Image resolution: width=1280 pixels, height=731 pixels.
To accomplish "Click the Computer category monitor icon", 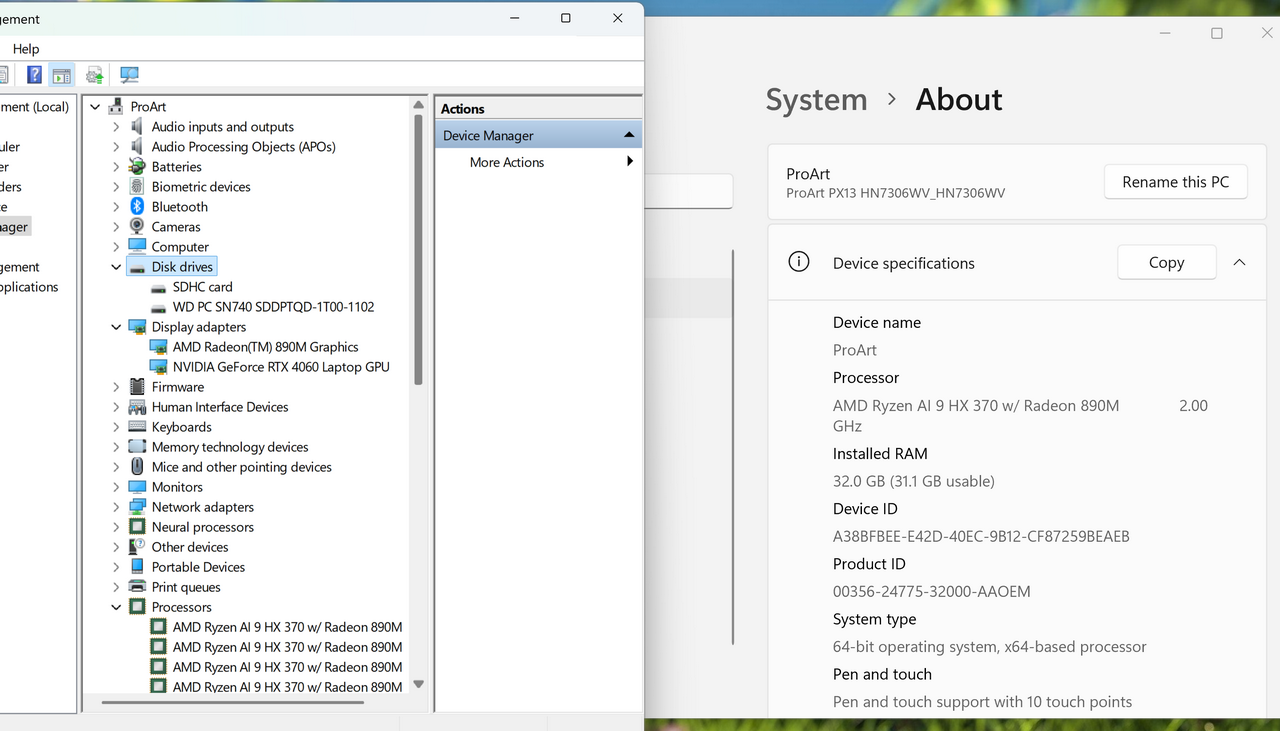I will 137,247.
